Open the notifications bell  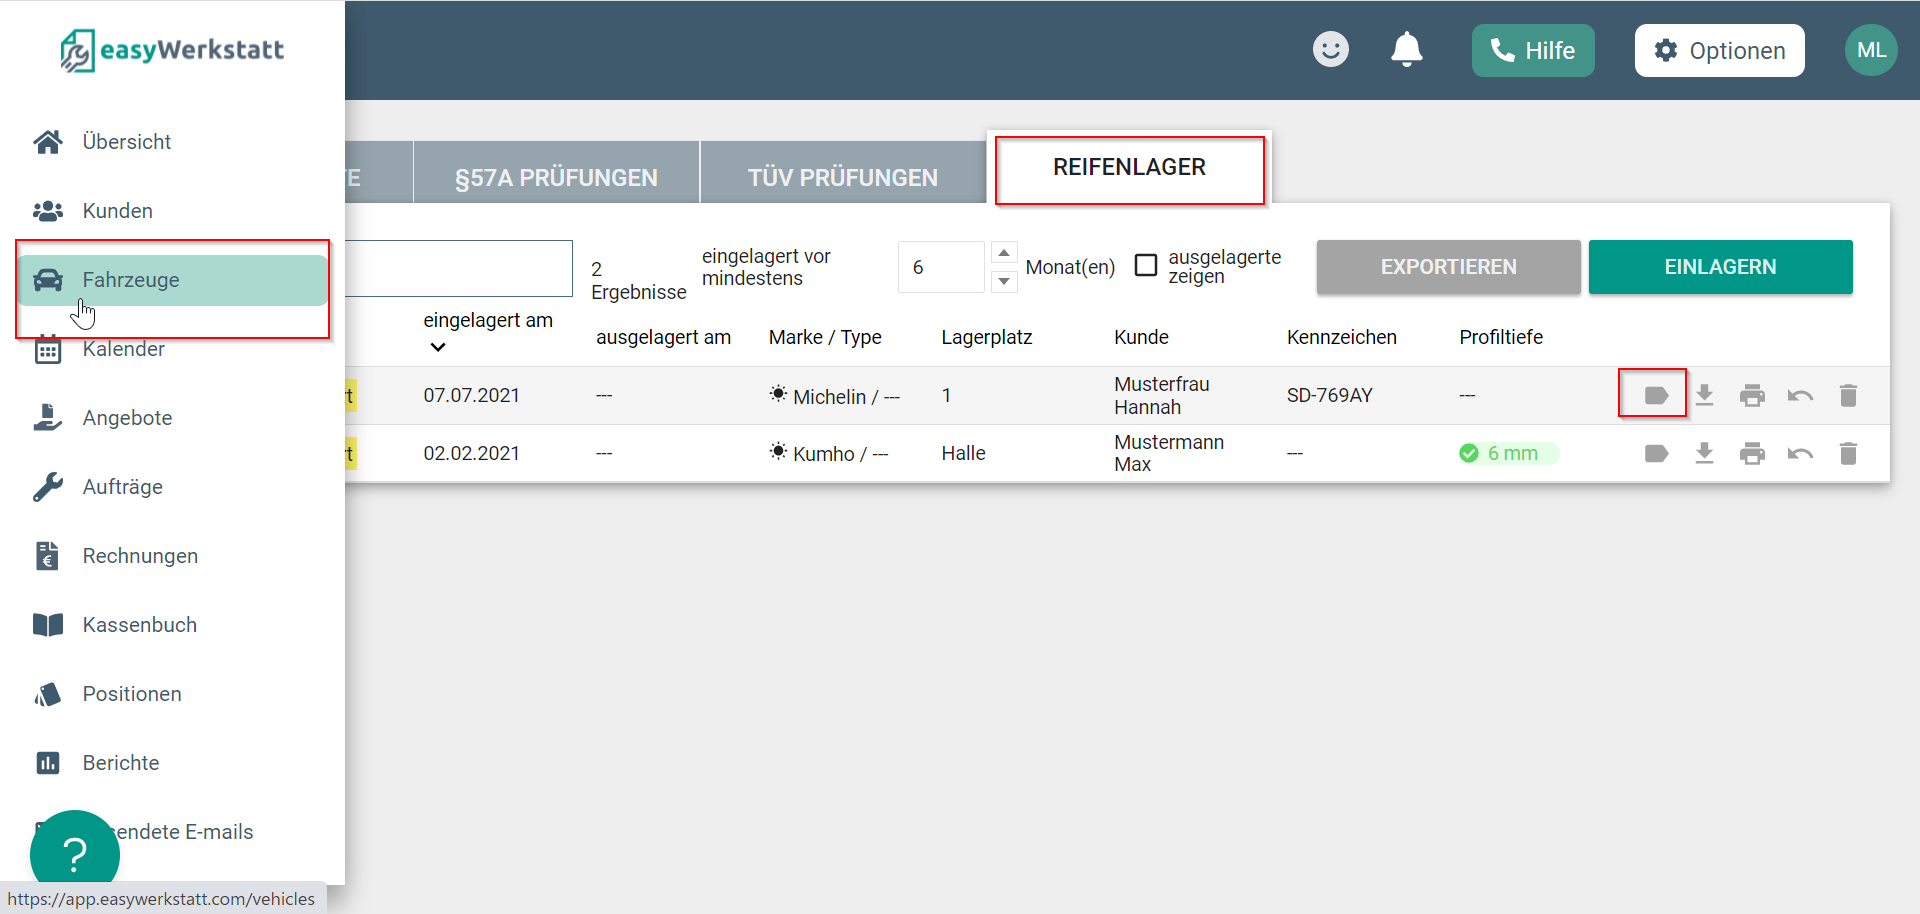point(1407,49)
